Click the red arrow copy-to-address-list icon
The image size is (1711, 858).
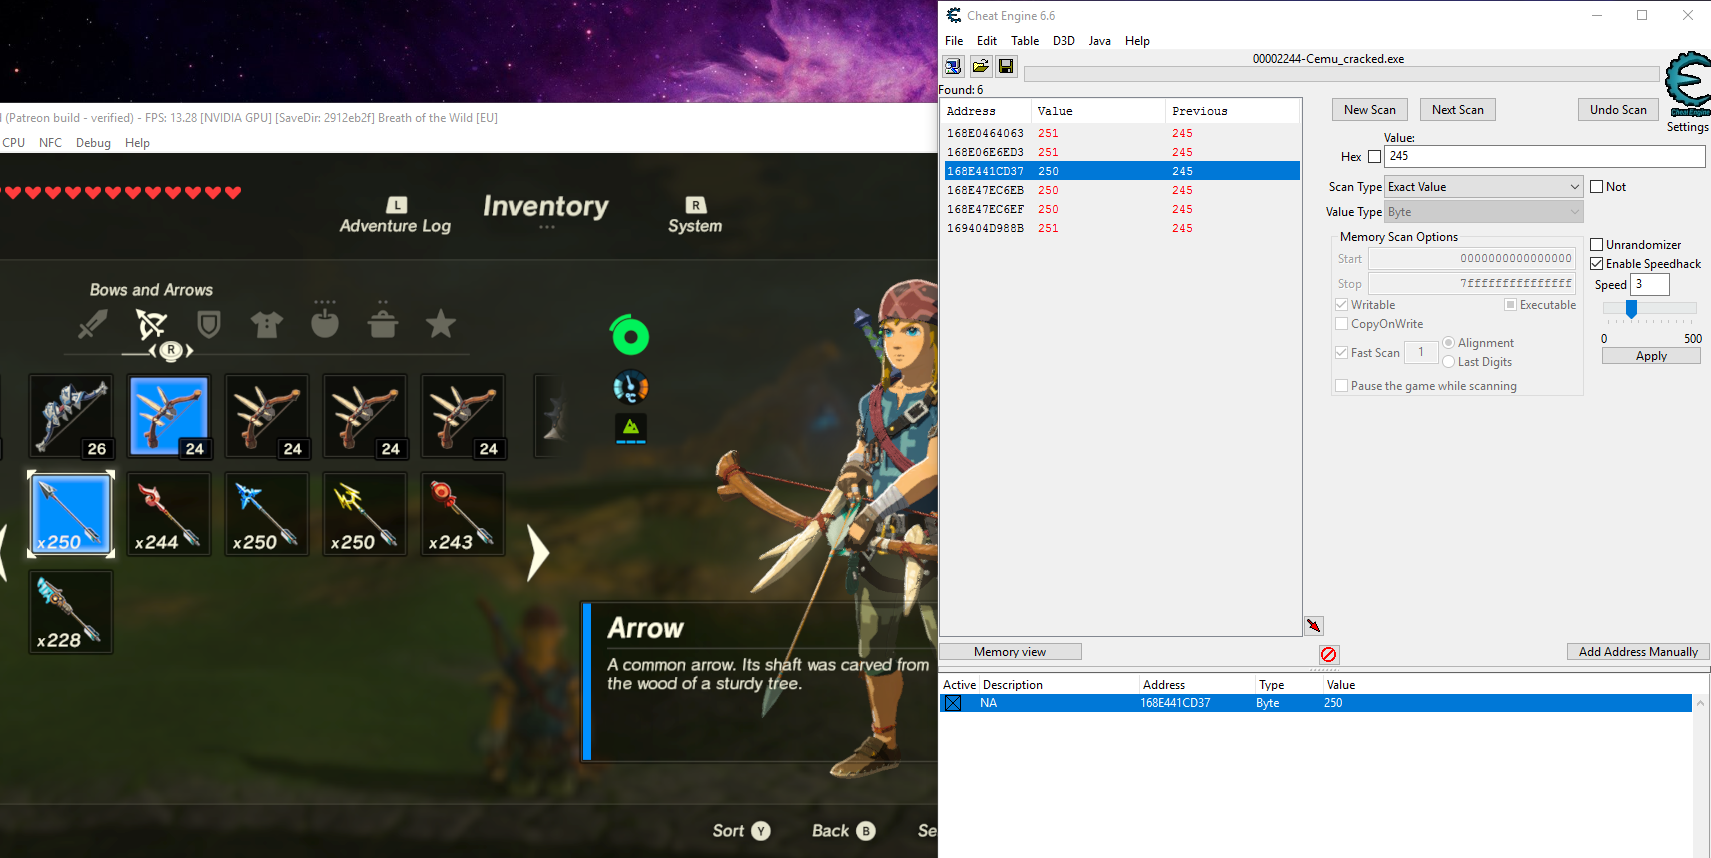[1314, 626]
